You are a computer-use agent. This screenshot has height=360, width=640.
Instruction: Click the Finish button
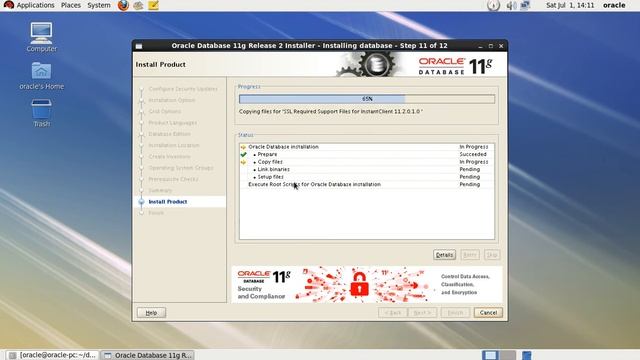455,313
